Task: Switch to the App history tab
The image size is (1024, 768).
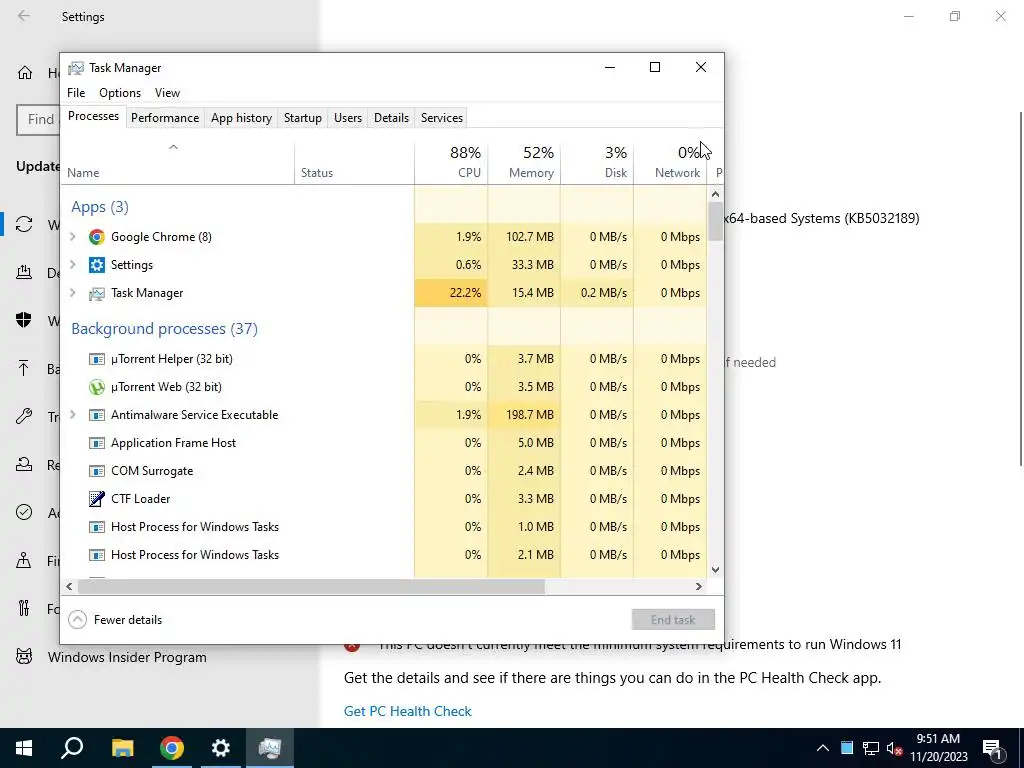Action: [x=241, y=118]
